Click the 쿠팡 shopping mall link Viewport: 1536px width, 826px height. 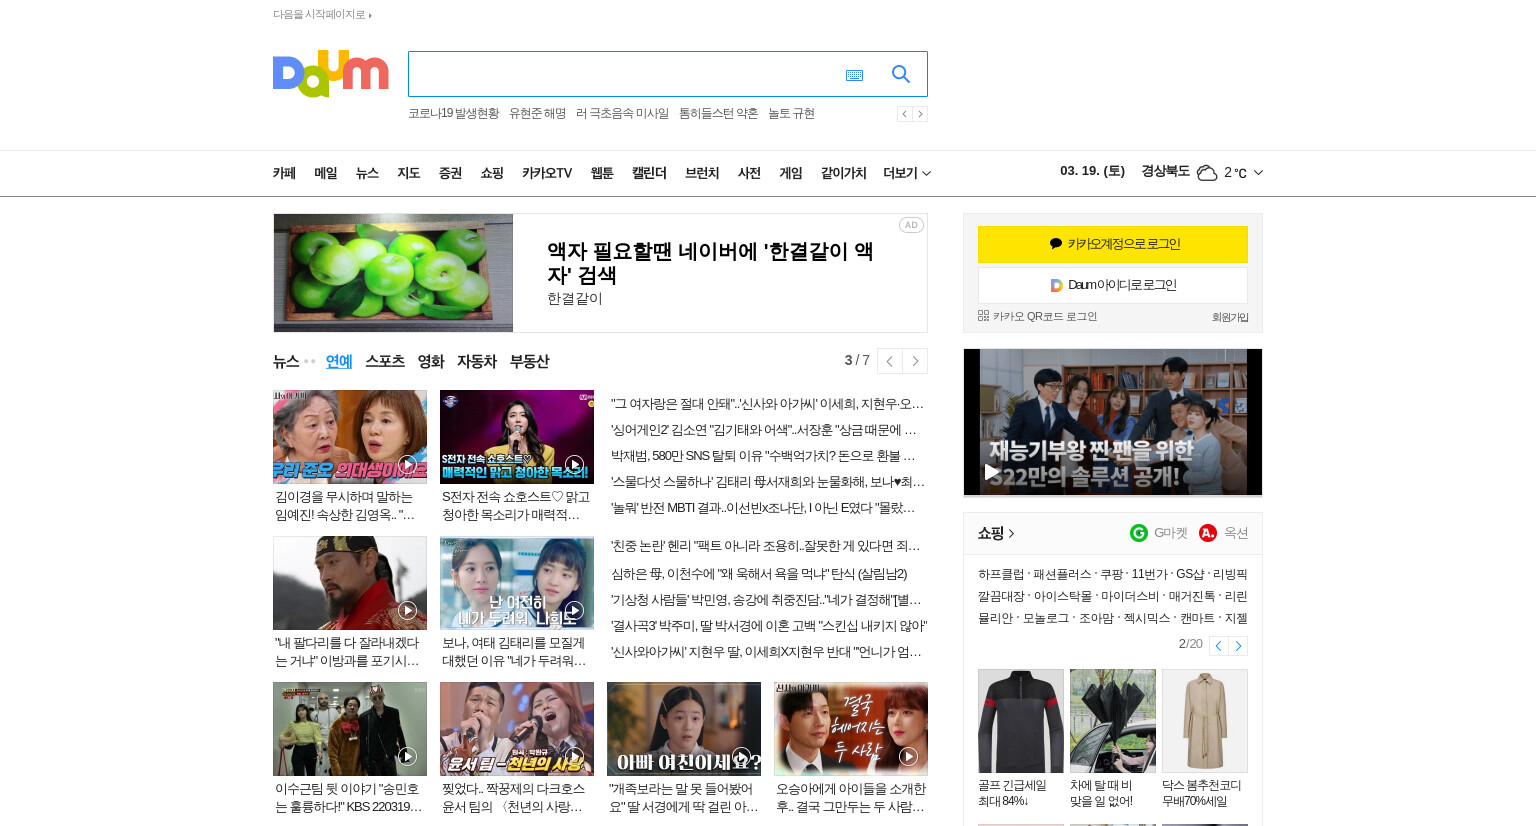[x=1111, y=574]
